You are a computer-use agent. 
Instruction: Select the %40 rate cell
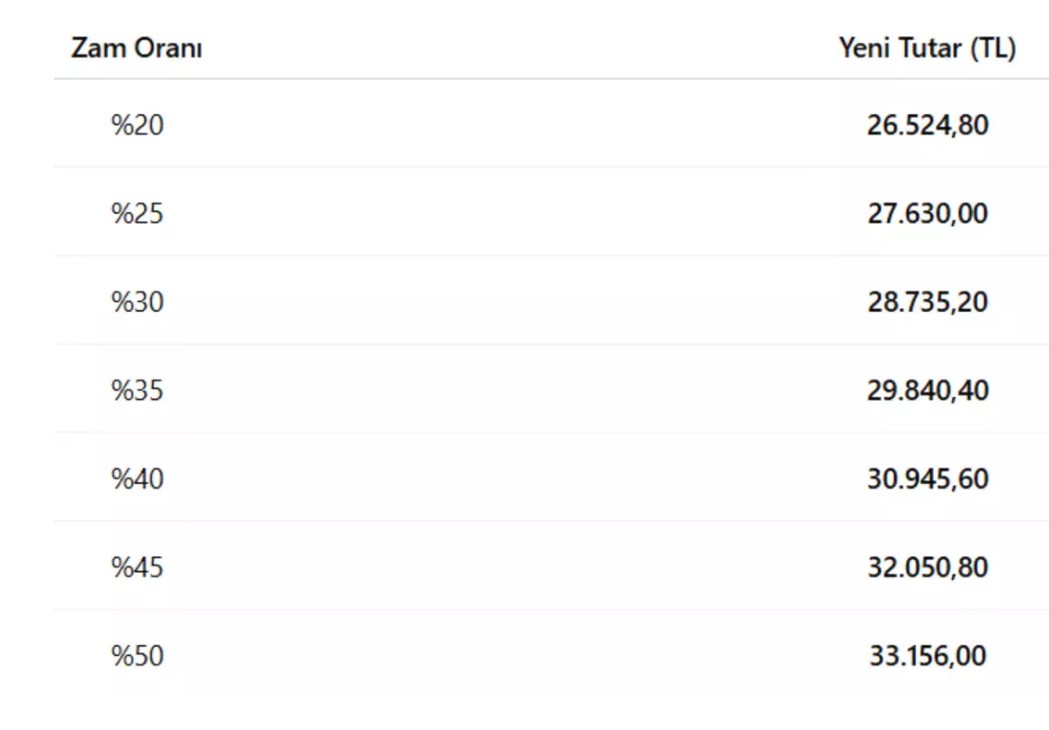tap(137, 478)
